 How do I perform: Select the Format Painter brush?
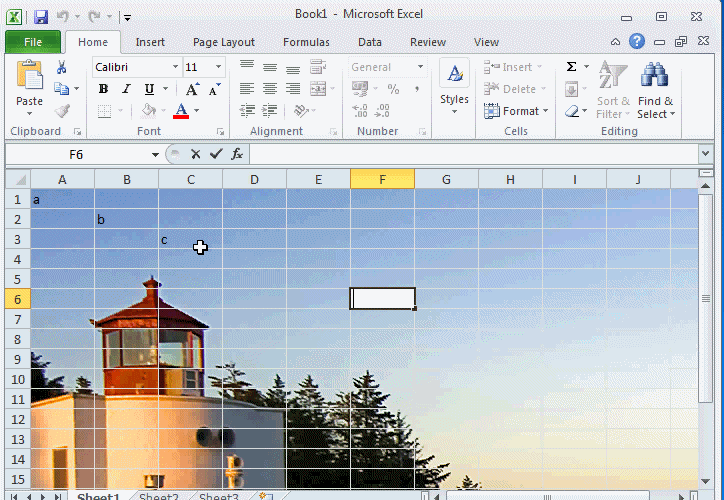pyautogui.click(x=62, y=111)
